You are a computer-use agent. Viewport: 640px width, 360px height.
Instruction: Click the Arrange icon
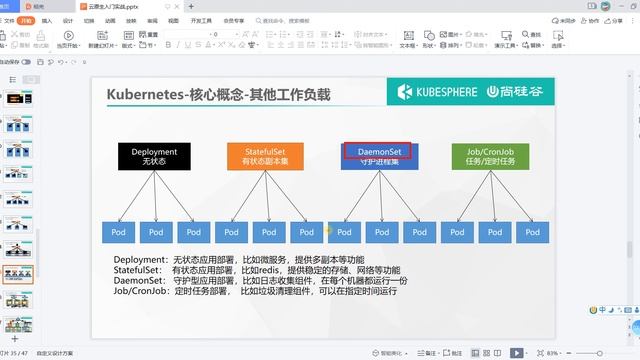pos(443,45)
